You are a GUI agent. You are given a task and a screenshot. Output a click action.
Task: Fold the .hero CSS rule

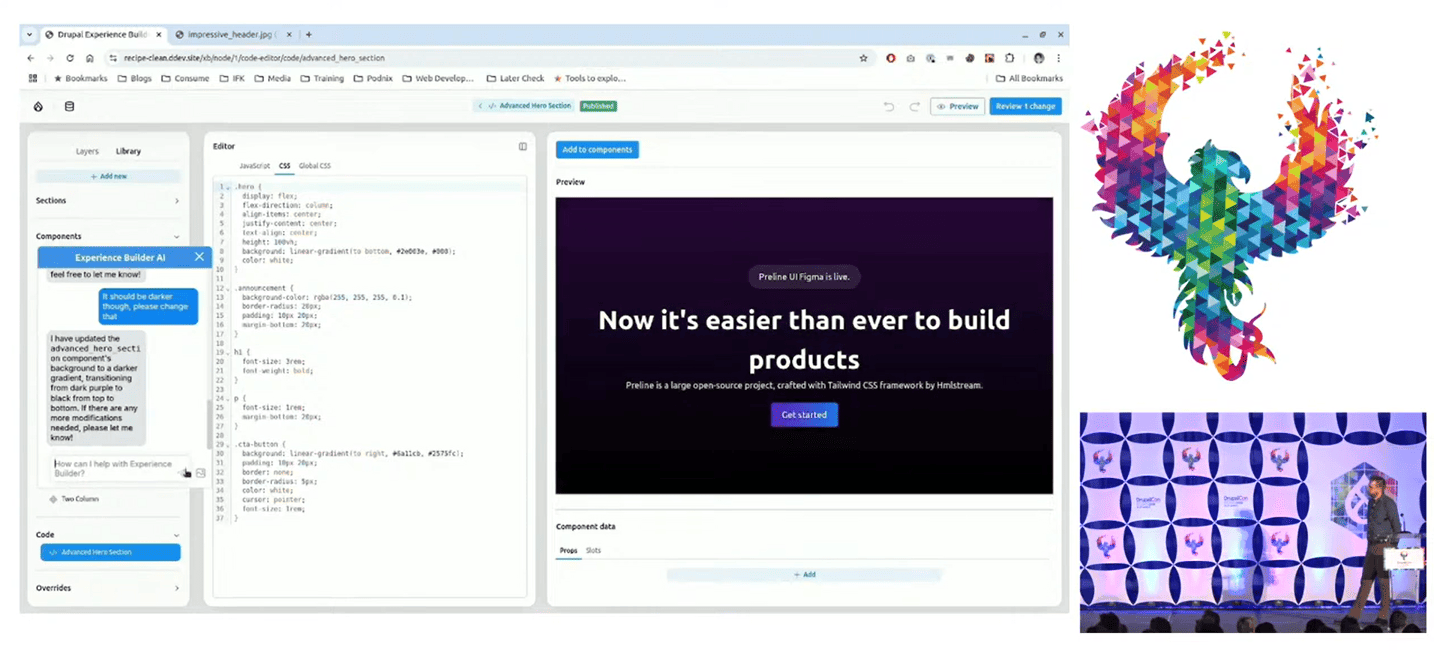[x=229, y=187]
